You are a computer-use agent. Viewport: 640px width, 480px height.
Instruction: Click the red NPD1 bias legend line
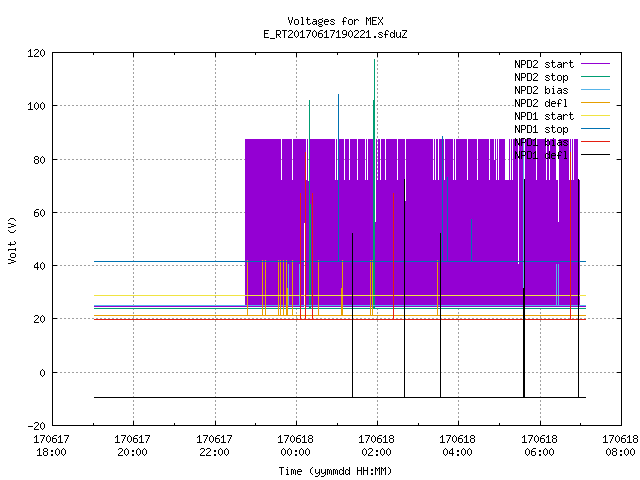[x=595, y=142]
